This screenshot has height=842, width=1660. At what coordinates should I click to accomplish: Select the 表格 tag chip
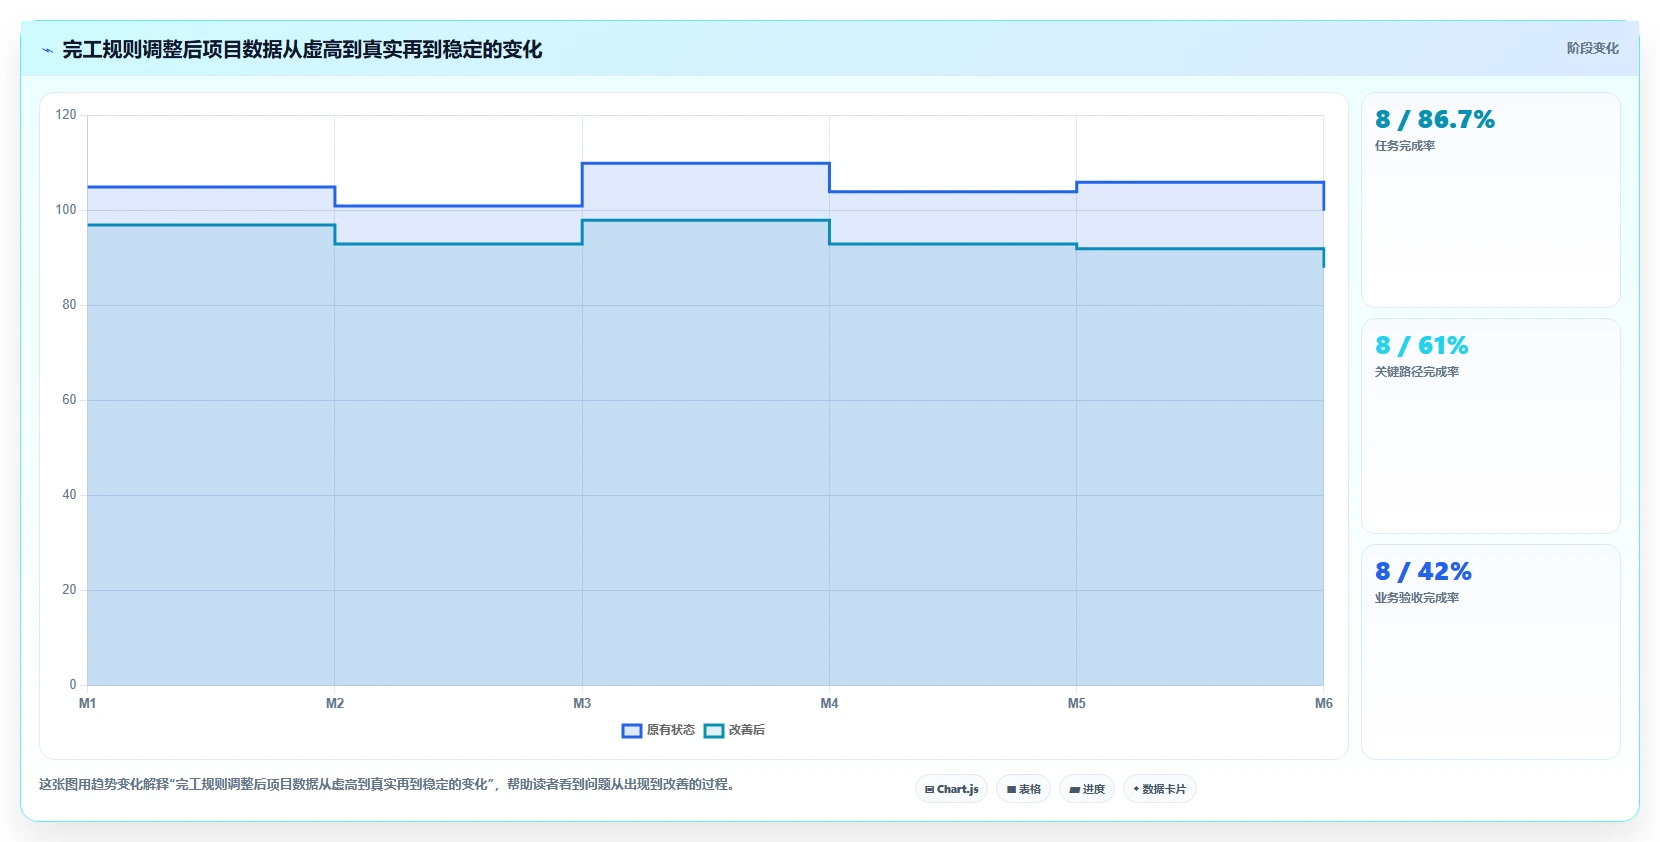click(x=1023, y=789)
